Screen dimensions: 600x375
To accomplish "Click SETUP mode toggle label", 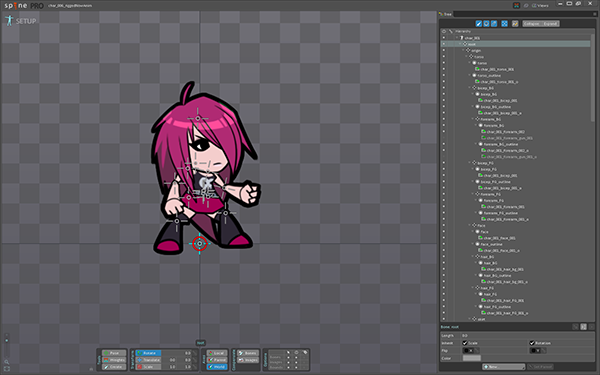I will [26, 21].
